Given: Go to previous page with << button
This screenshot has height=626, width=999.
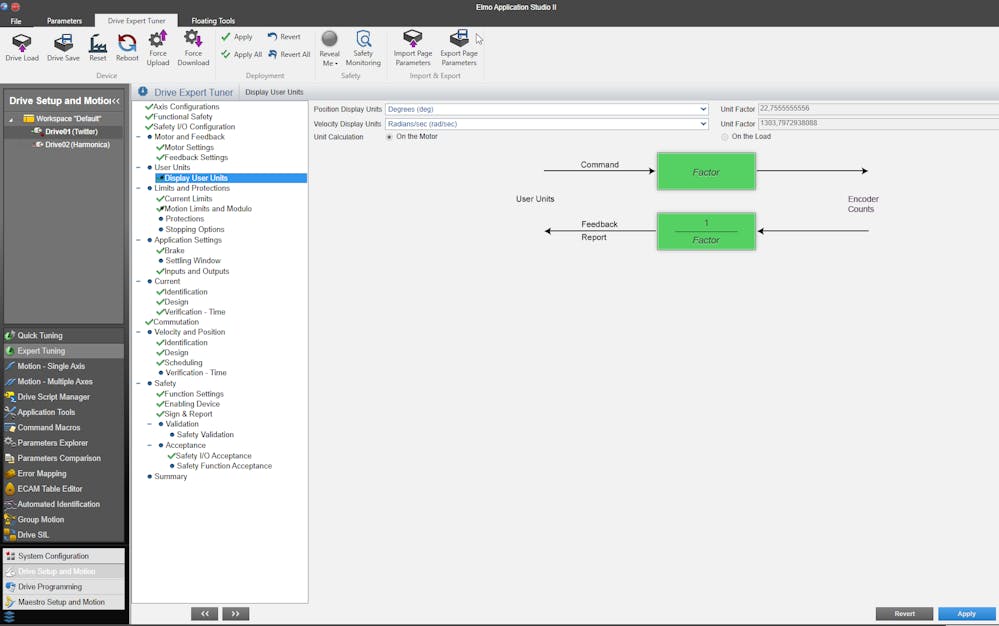Looking at the screenshot, I should tap(205, 614).
